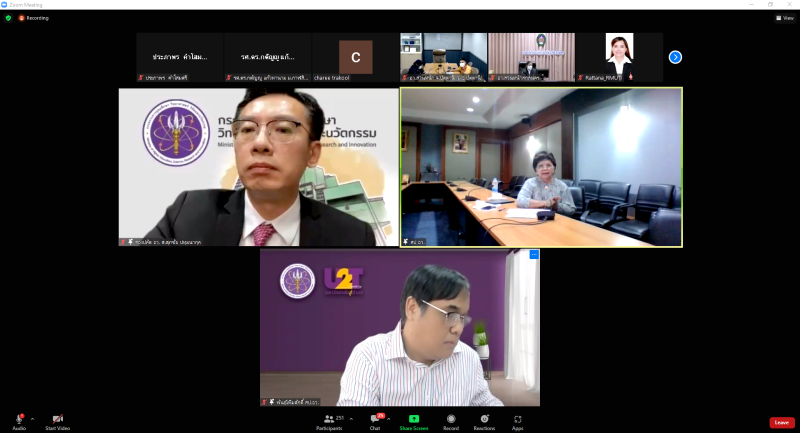Viewport: 800px width, 433px height.
Task: Leave the meeting
Action: [x=781, y=422]
